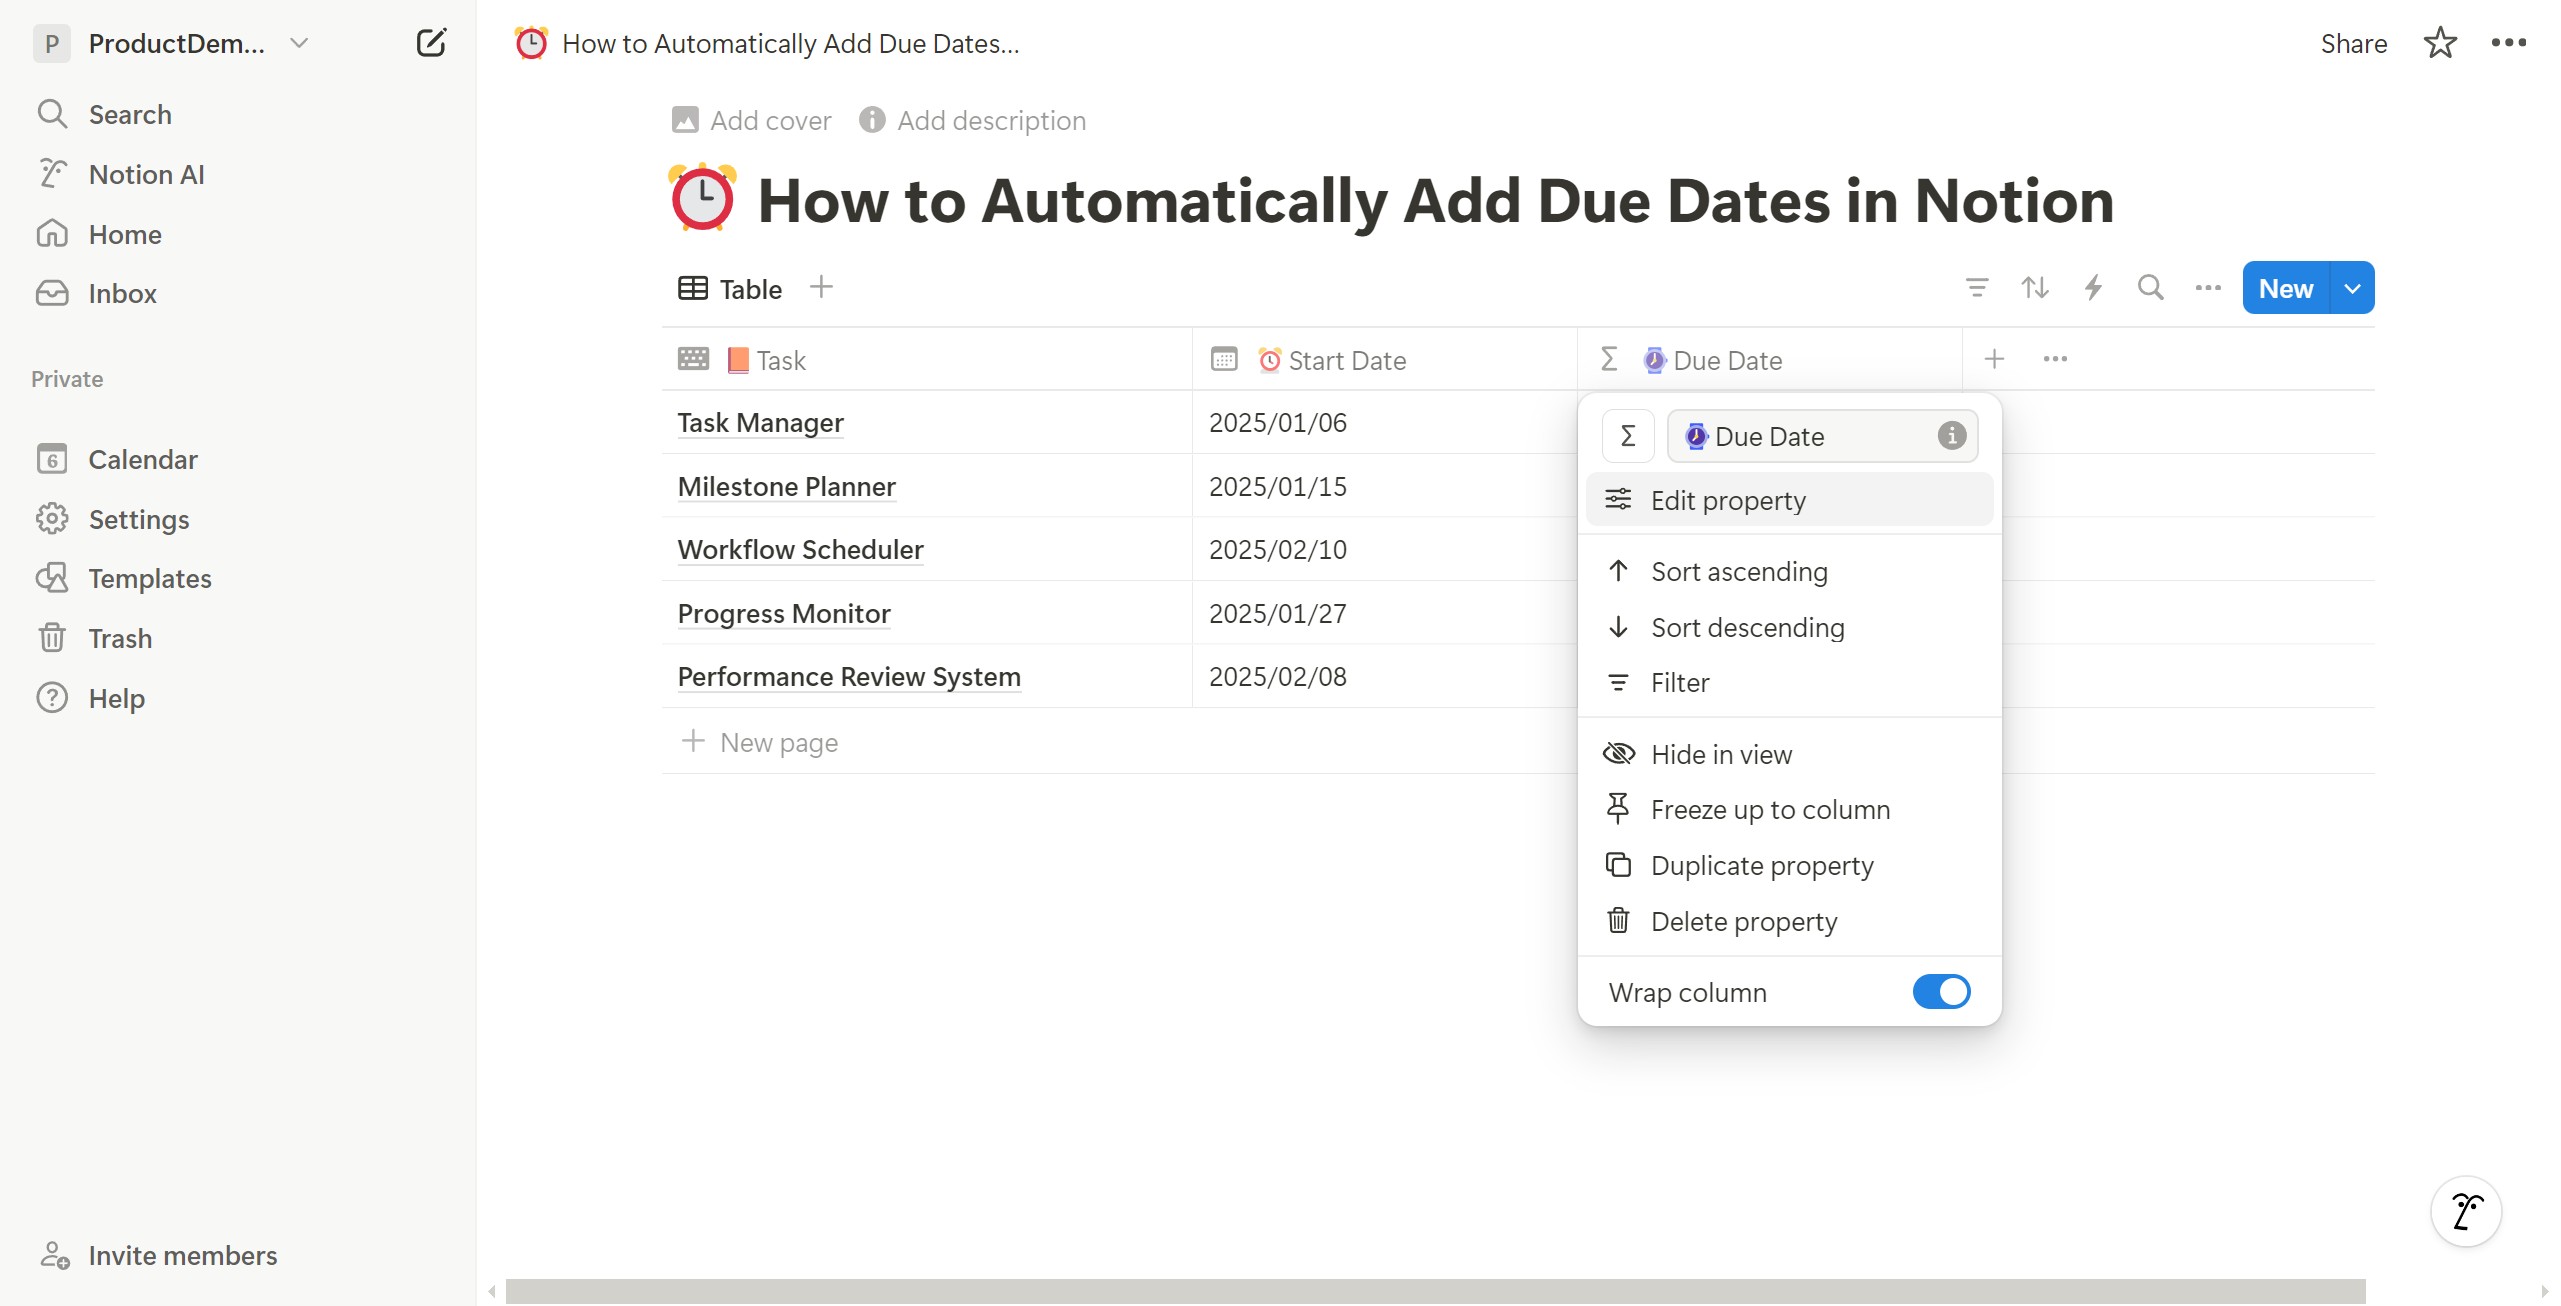Open Search in the sidebar
Image resolution: width=2561 pixels, height=1306 pixels.
coord(130,114)
